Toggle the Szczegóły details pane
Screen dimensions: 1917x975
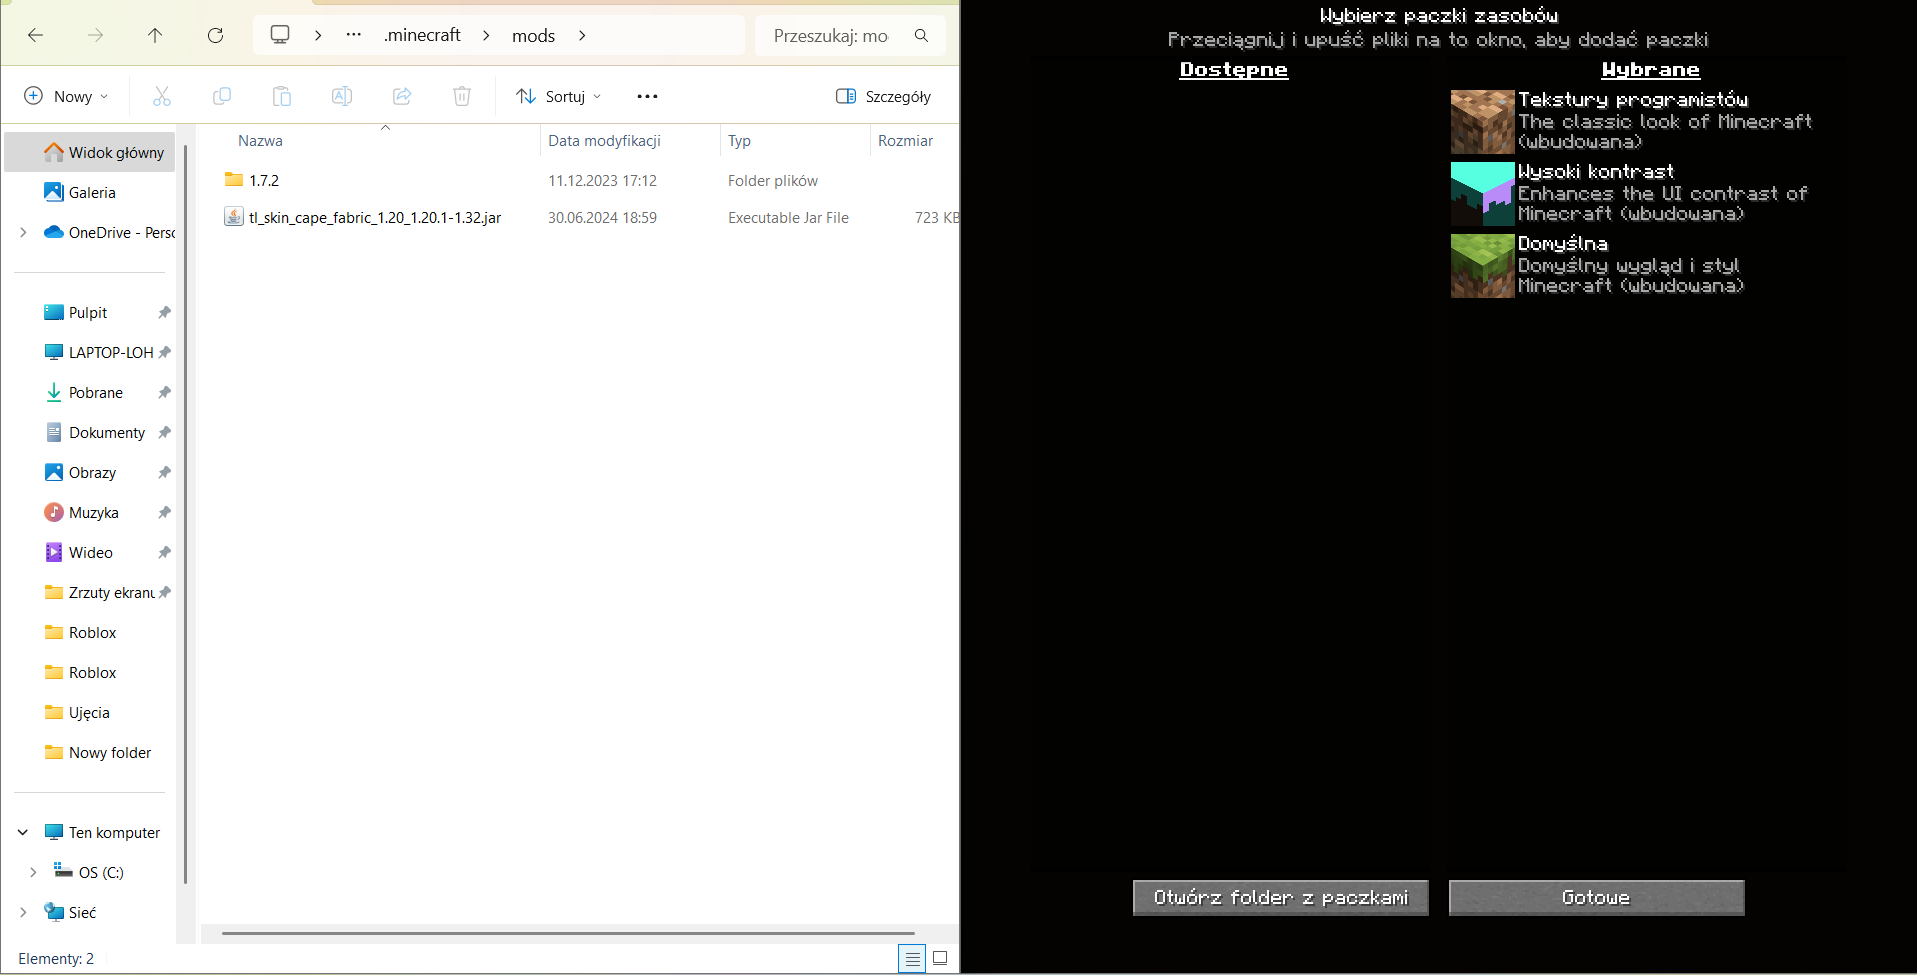(883, 96)
